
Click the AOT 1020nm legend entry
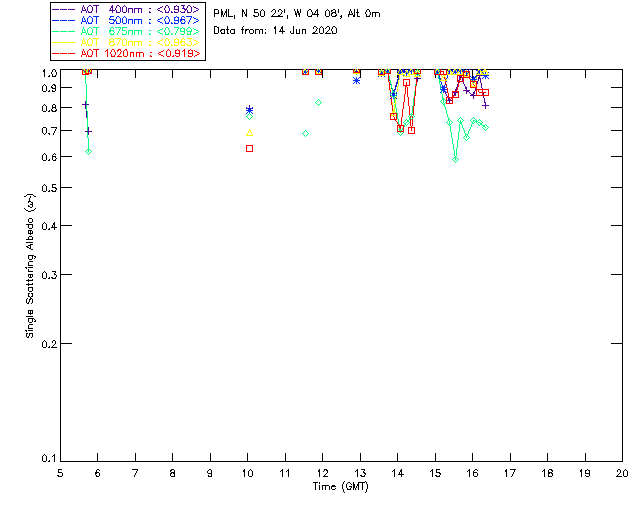[x=126, y=53]
